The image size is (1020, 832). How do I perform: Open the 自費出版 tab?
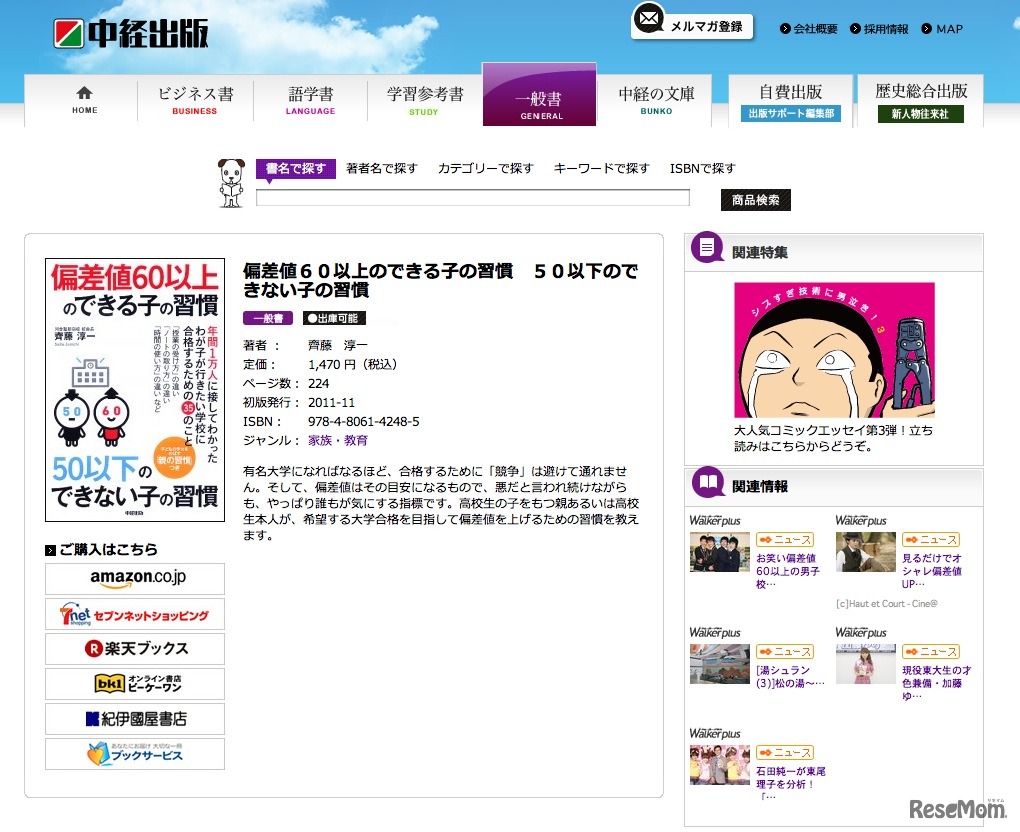pos(790,101)
